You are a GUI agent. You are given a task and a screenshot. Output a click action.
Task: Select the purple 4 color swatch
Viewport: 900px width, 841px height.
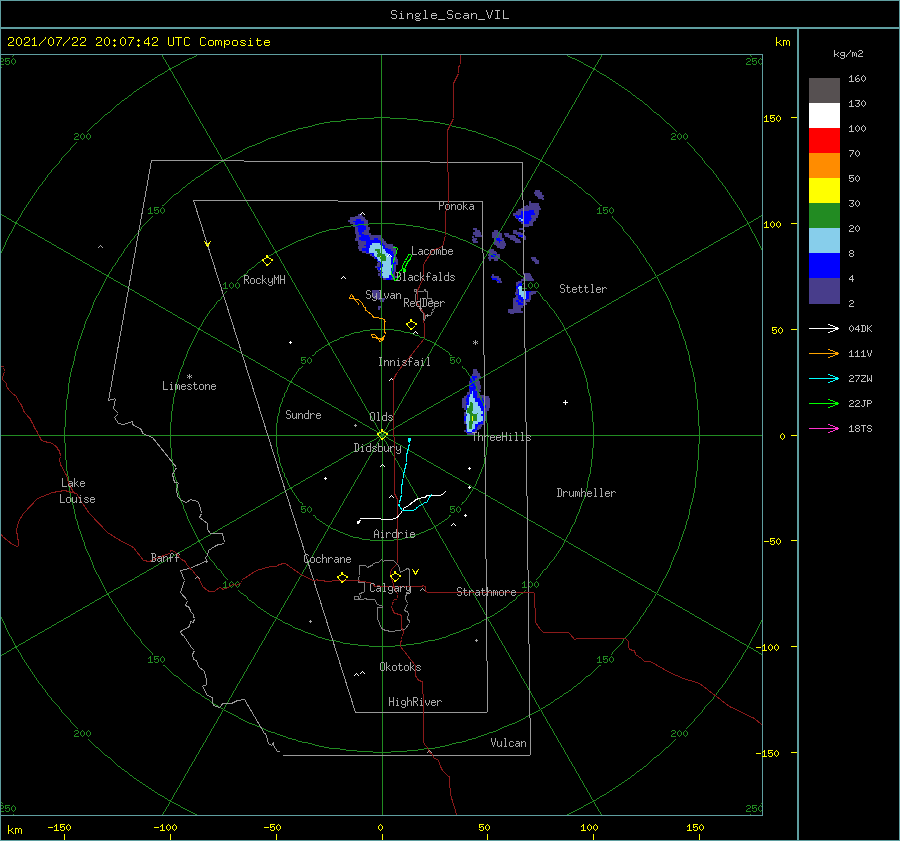tap(824, 290)
